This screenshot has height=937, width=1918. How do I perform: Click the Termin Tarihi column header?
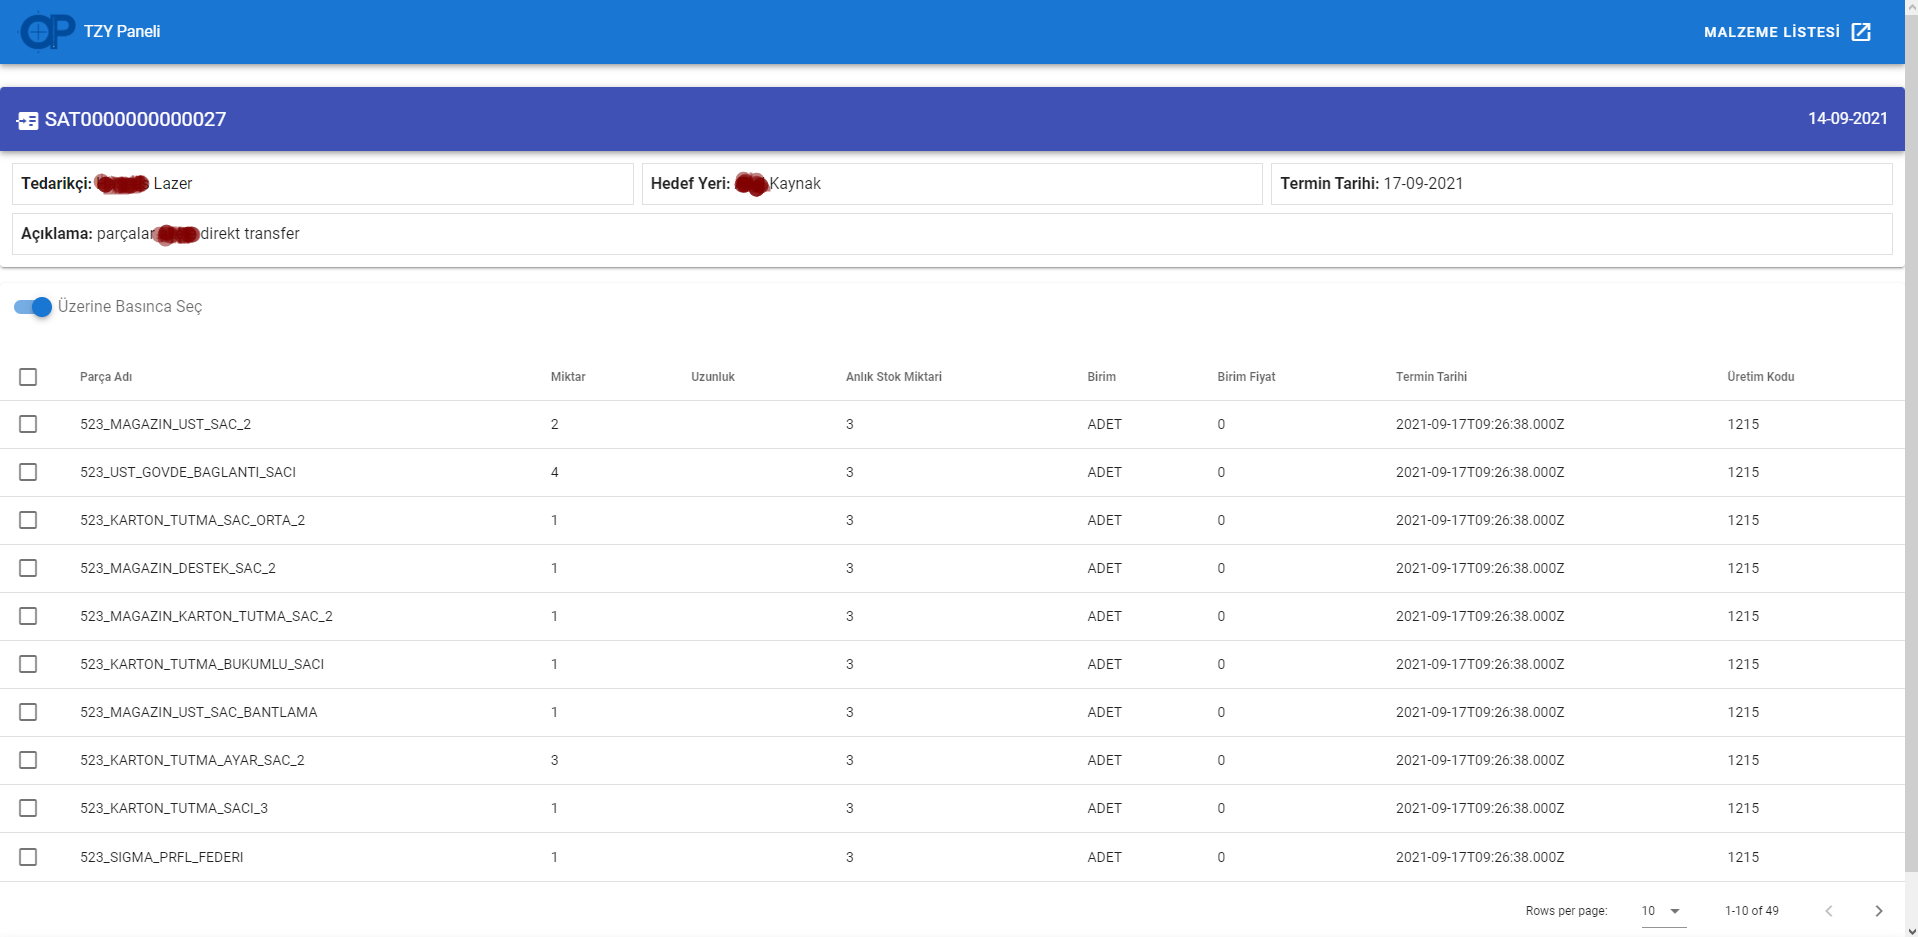pos(1431,377)
